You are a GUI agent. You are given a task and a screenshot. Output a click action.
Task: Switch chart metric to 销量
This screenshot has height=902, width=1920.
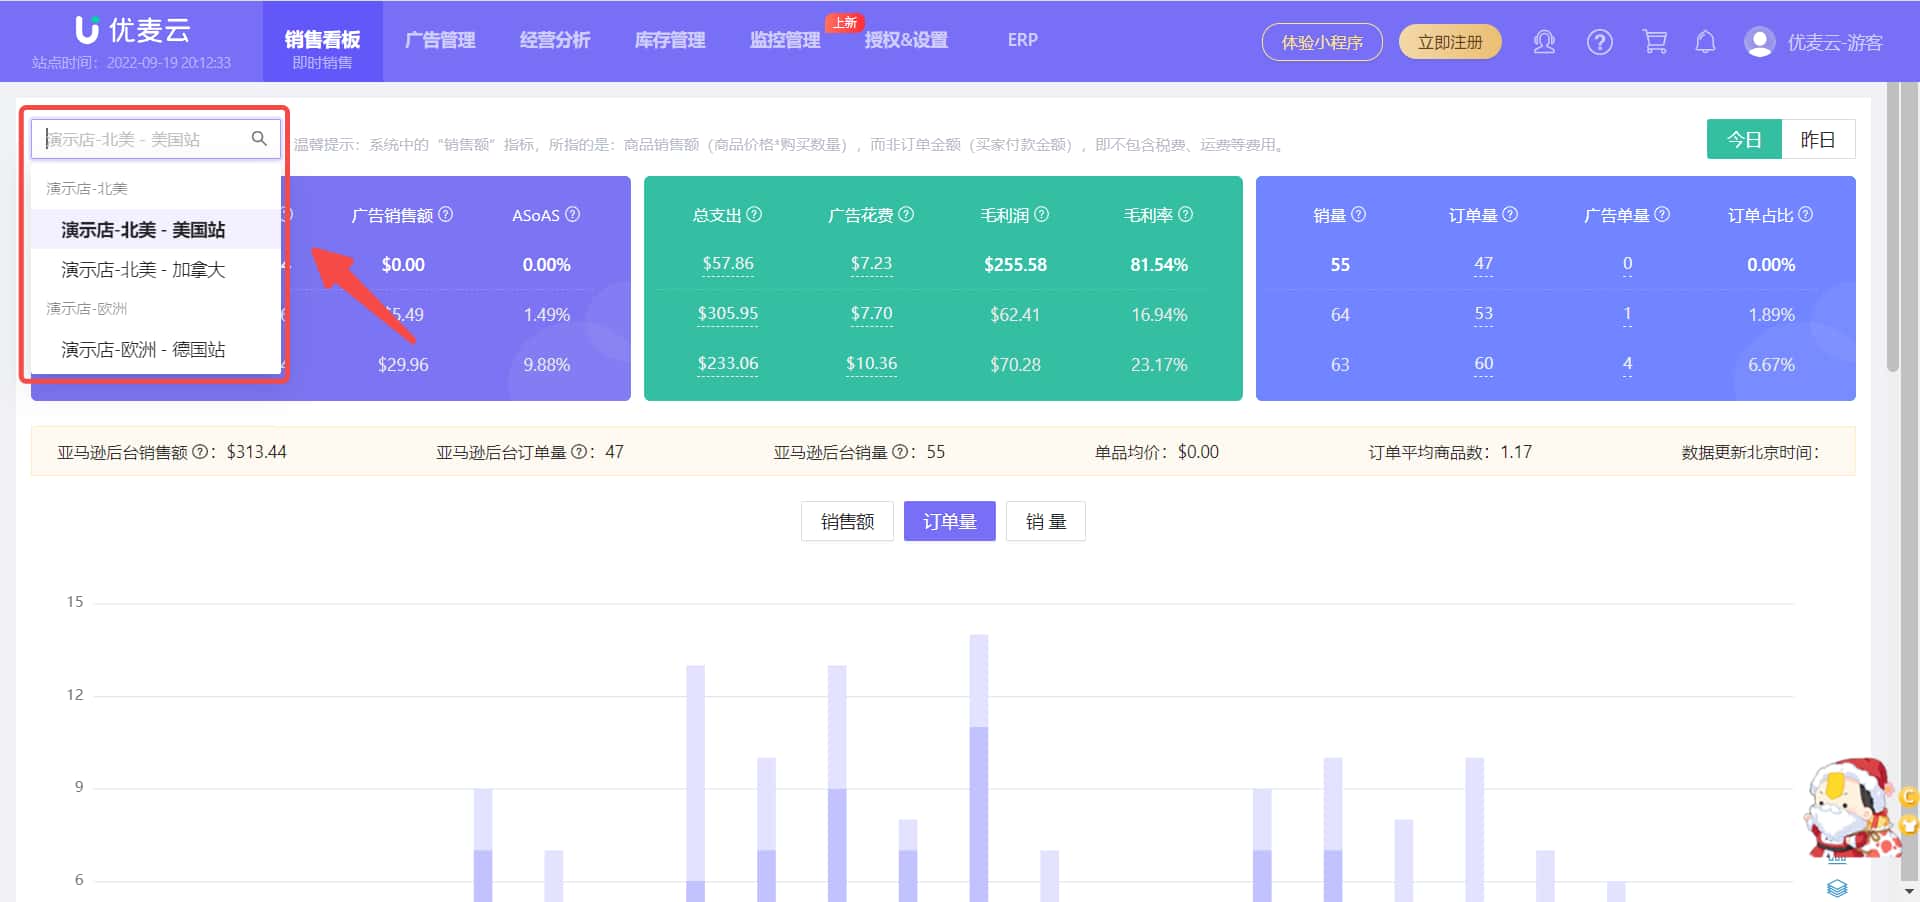(1045, 521)
